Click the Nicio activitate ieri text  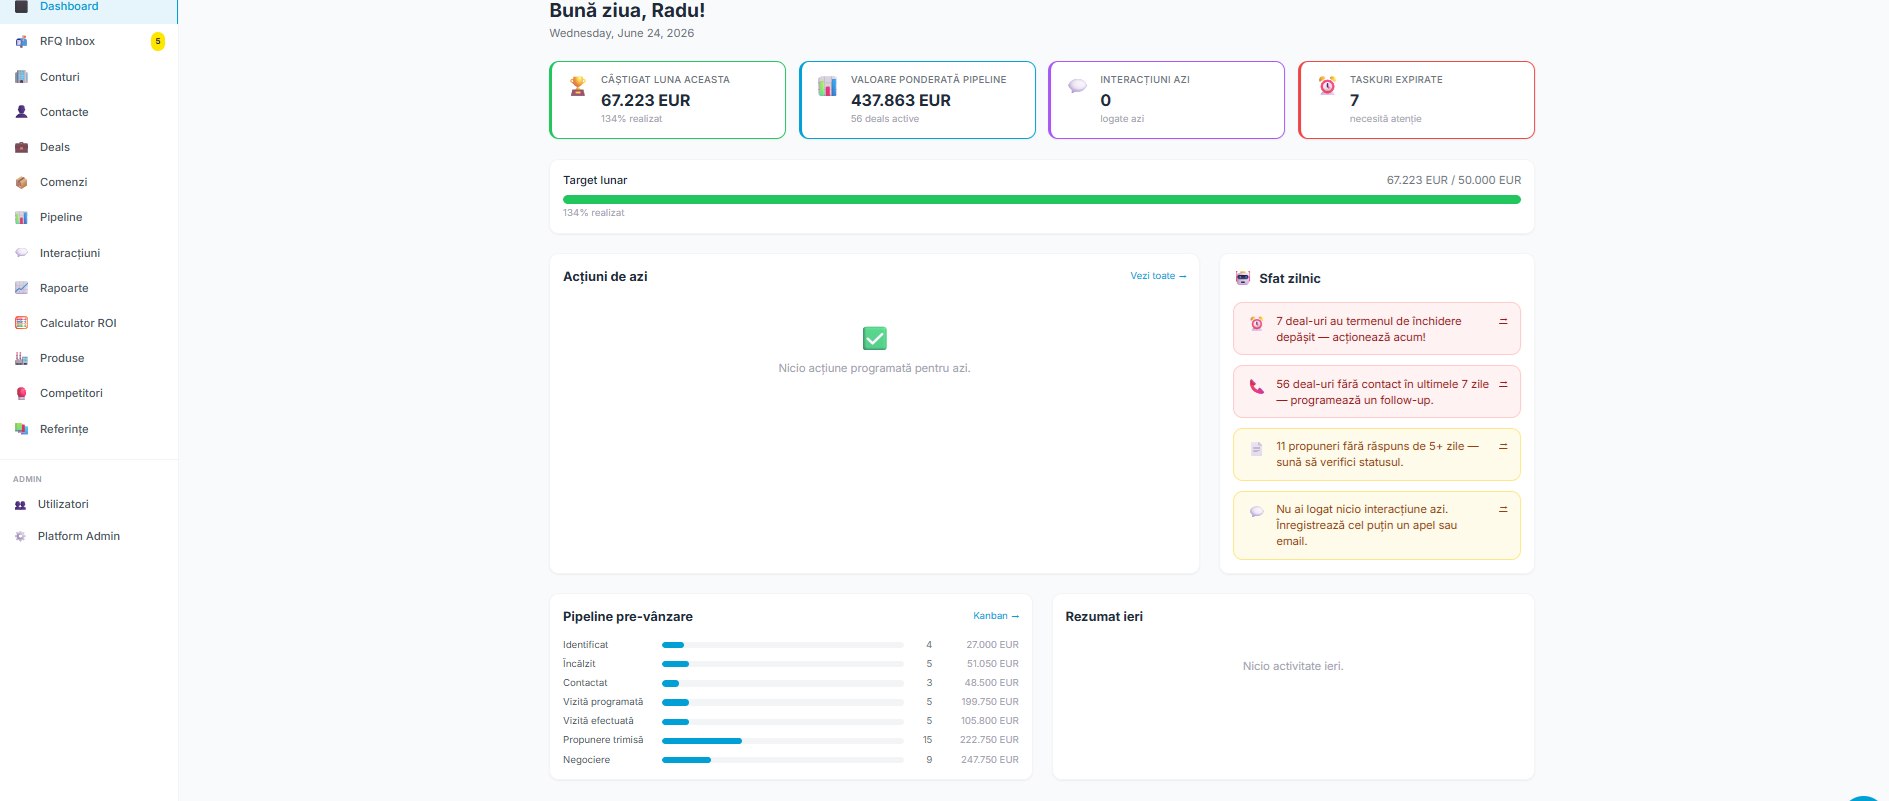1293,666
